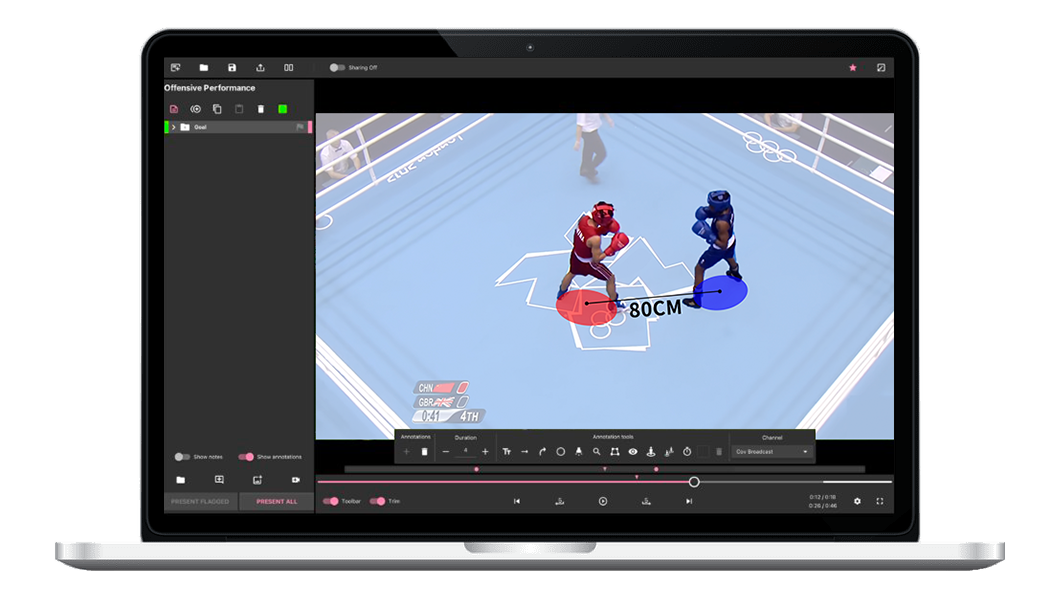The image size is (1045, 596).
Task: Click the green color swatch in sidebar
Action: pyautogui.click(x=283, y=109)
